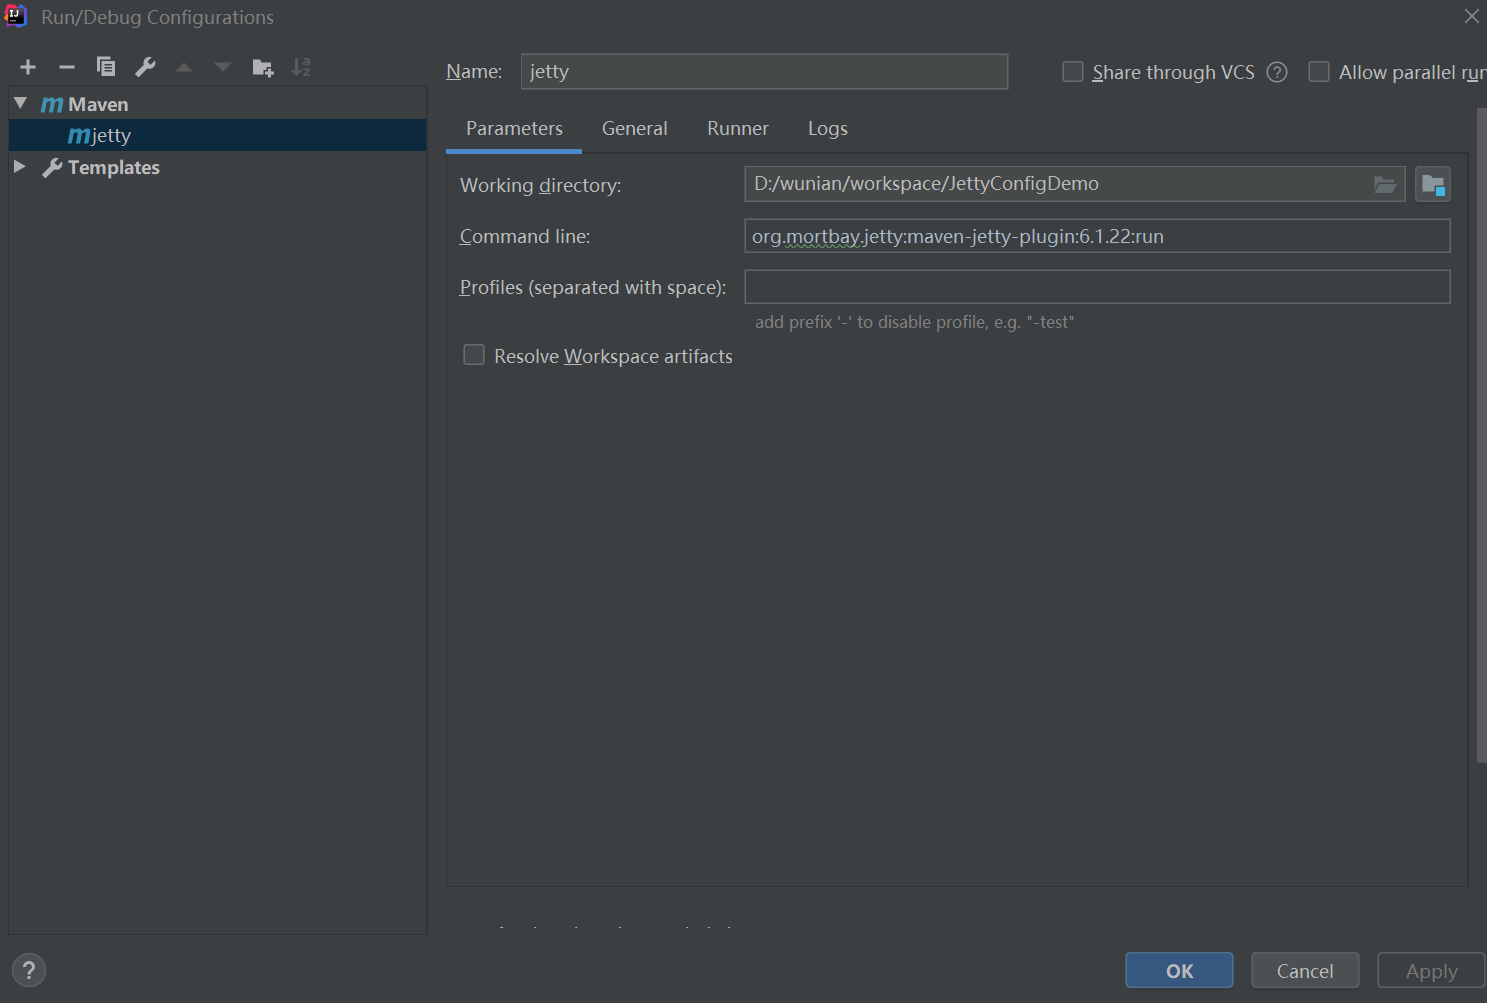Move configuration up arrow icon
Image resolution: width=1487 pixels, height=1003 pixels.
tap(184, 67)
